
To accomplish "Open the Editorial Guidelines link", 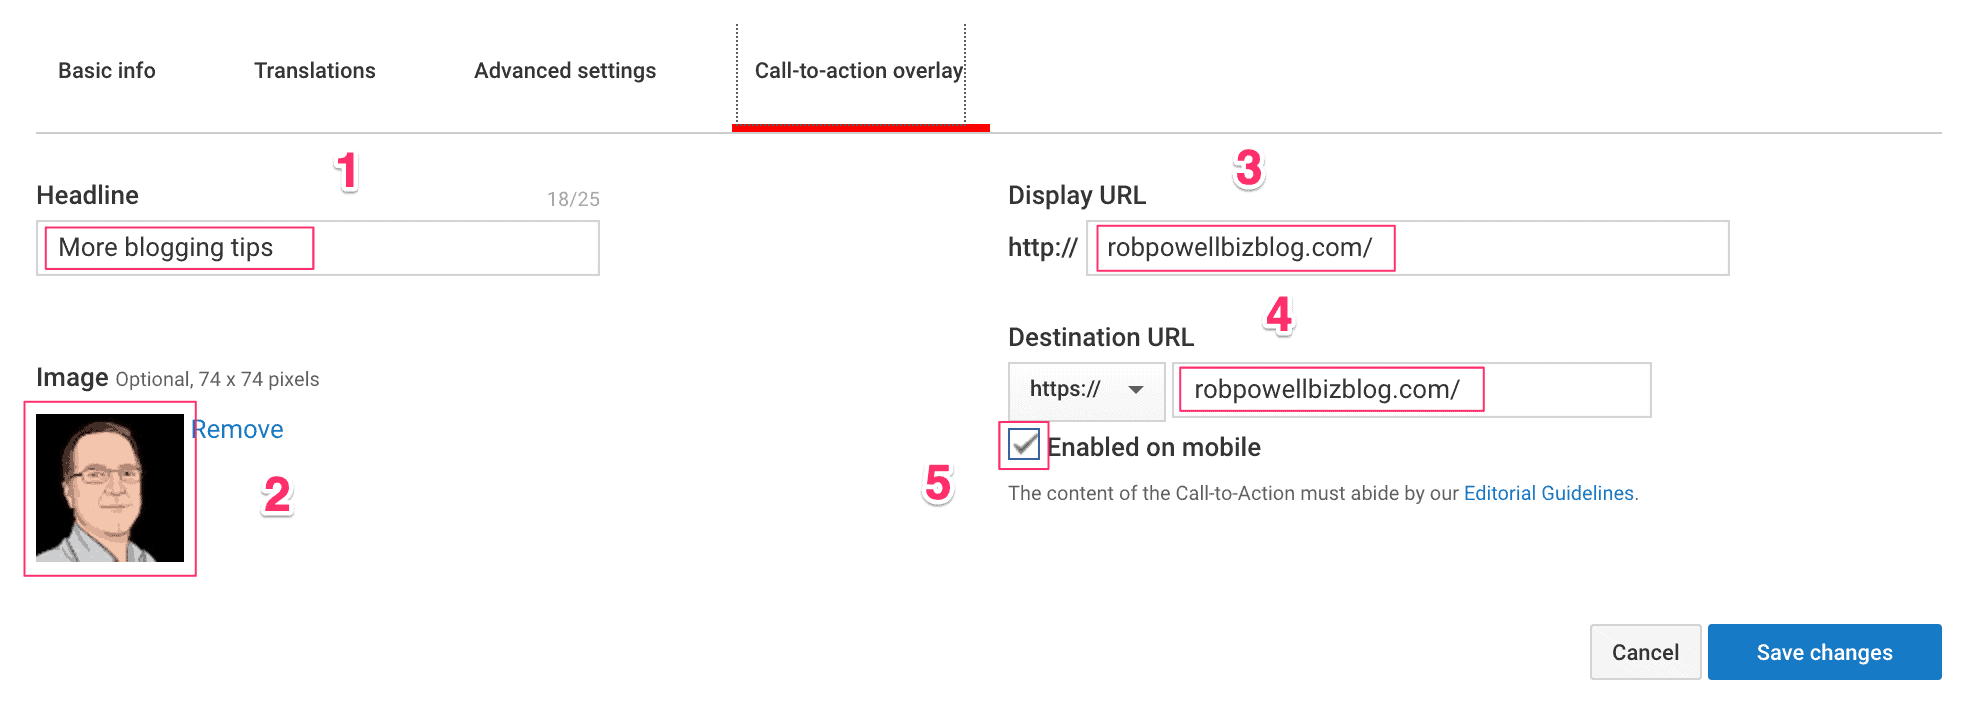I will pyautogui.click(x=1549, y=492).
